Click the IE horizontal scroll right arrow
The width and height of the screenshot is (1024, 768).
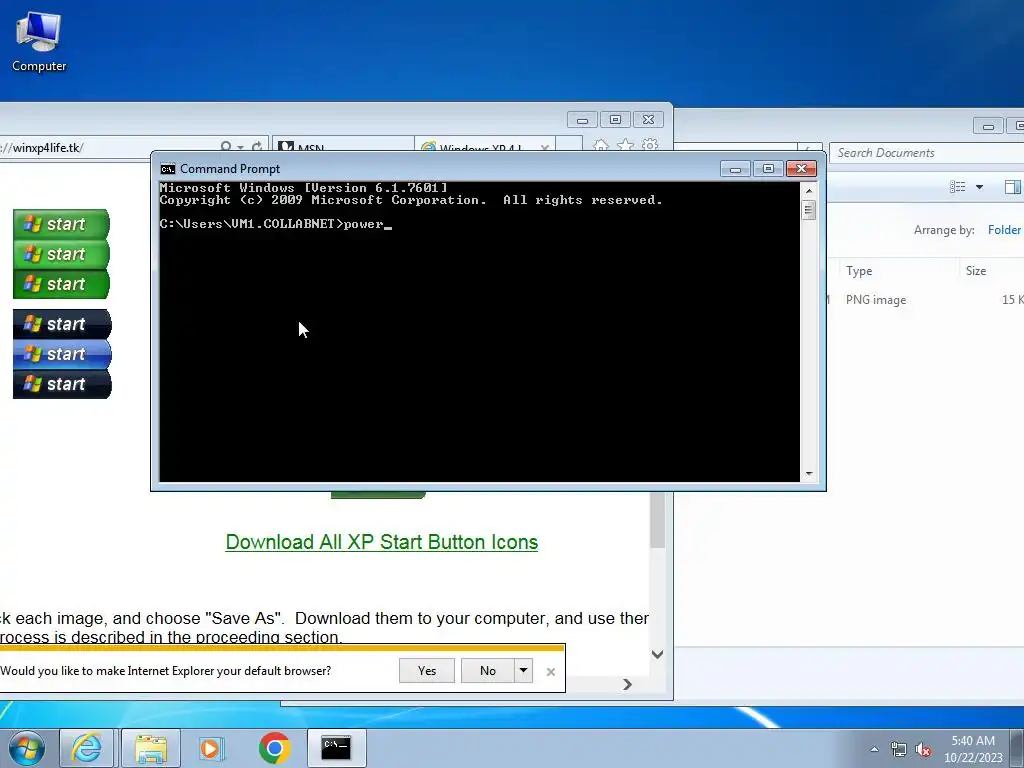pos(628,684)
